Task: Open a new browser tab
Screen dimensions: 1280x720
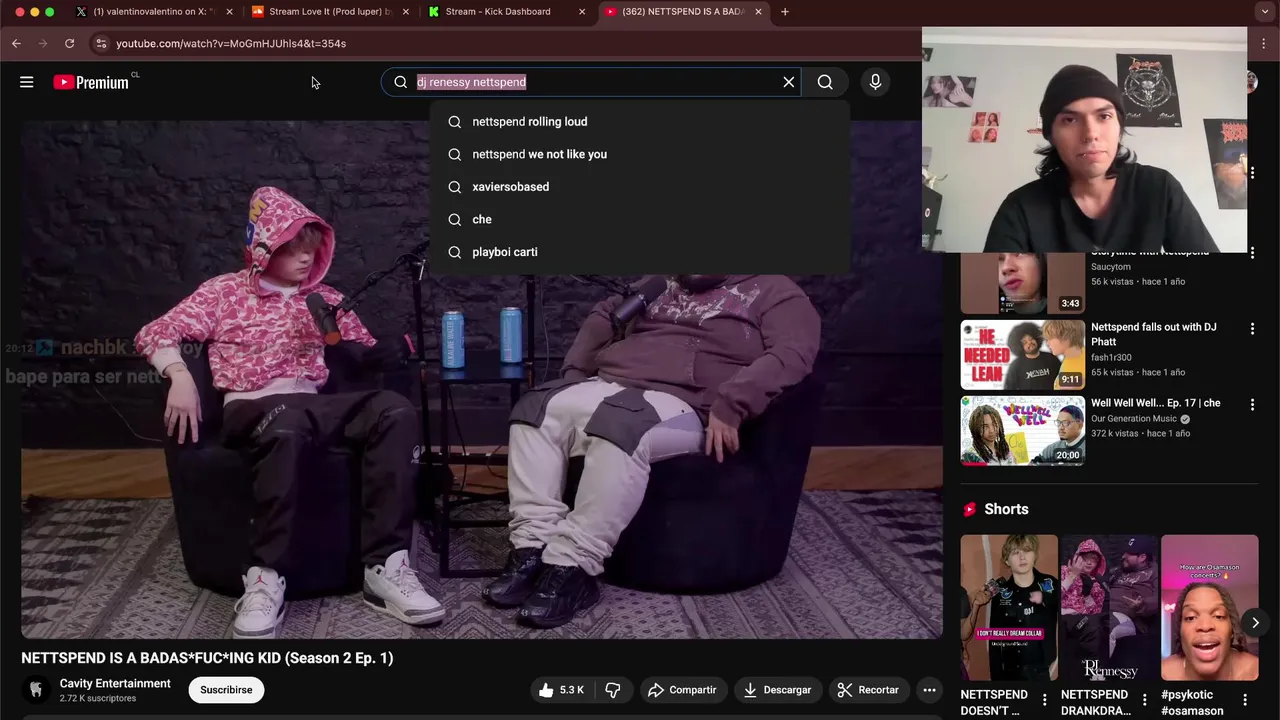Action: 785,12
